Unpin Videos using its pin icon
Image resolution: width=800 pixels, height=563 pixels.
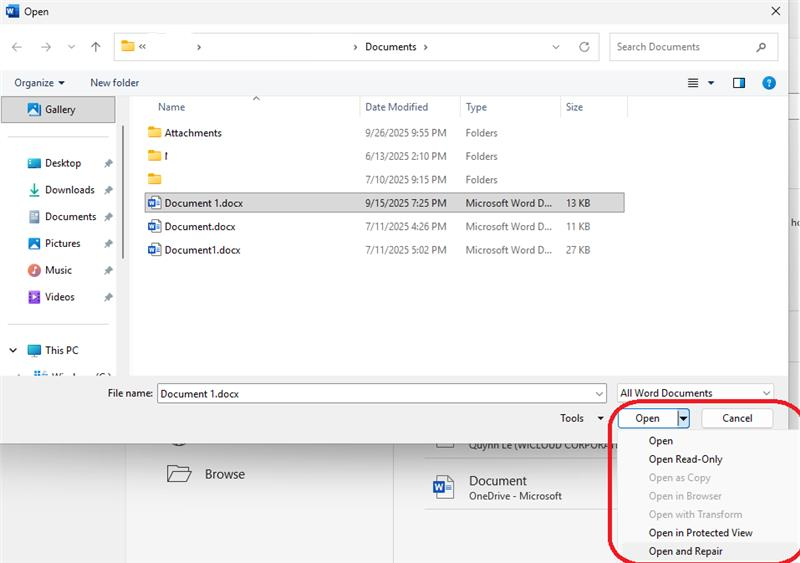pos(108,297)
